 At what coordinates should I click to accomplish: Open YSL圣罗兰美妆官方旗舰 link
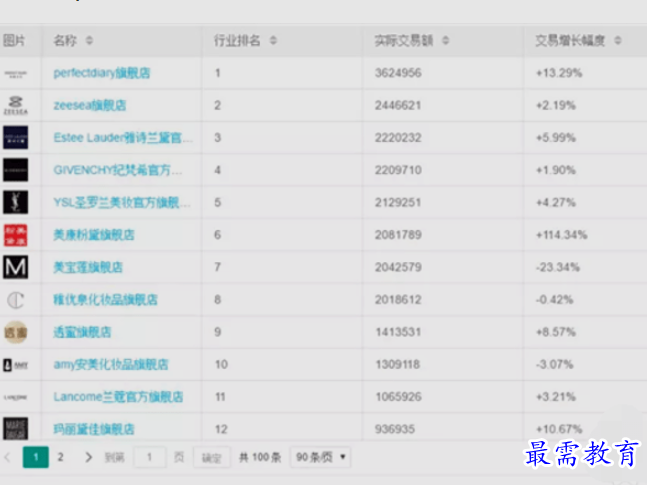(122, 202)
